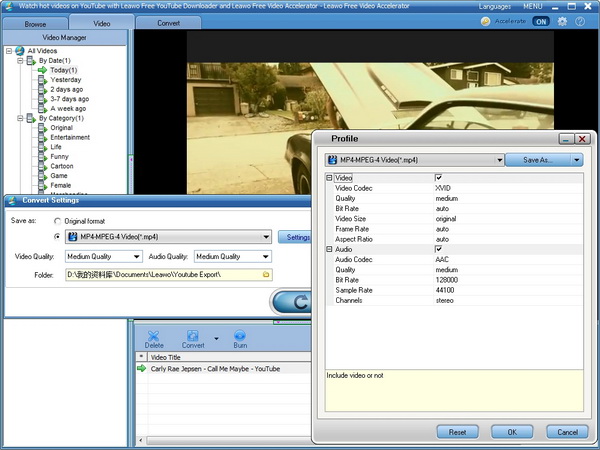600x450 pixels.
Task: Select the Life category
Action: point(56,147)
